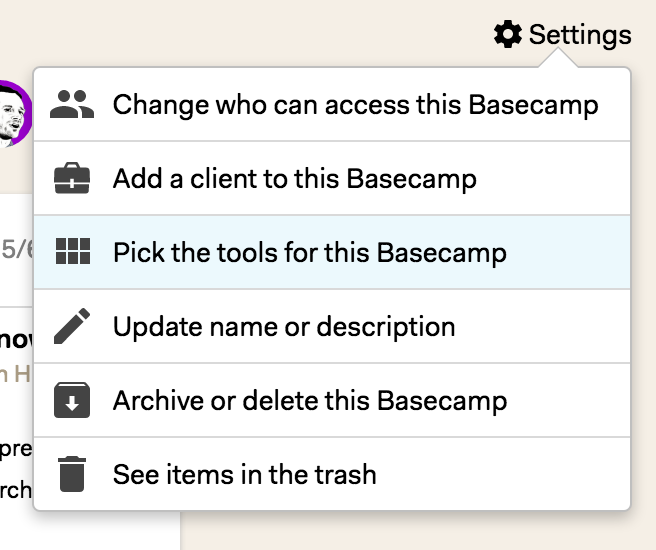Click the pencil icon for updating name

click(x=72, y=326)
